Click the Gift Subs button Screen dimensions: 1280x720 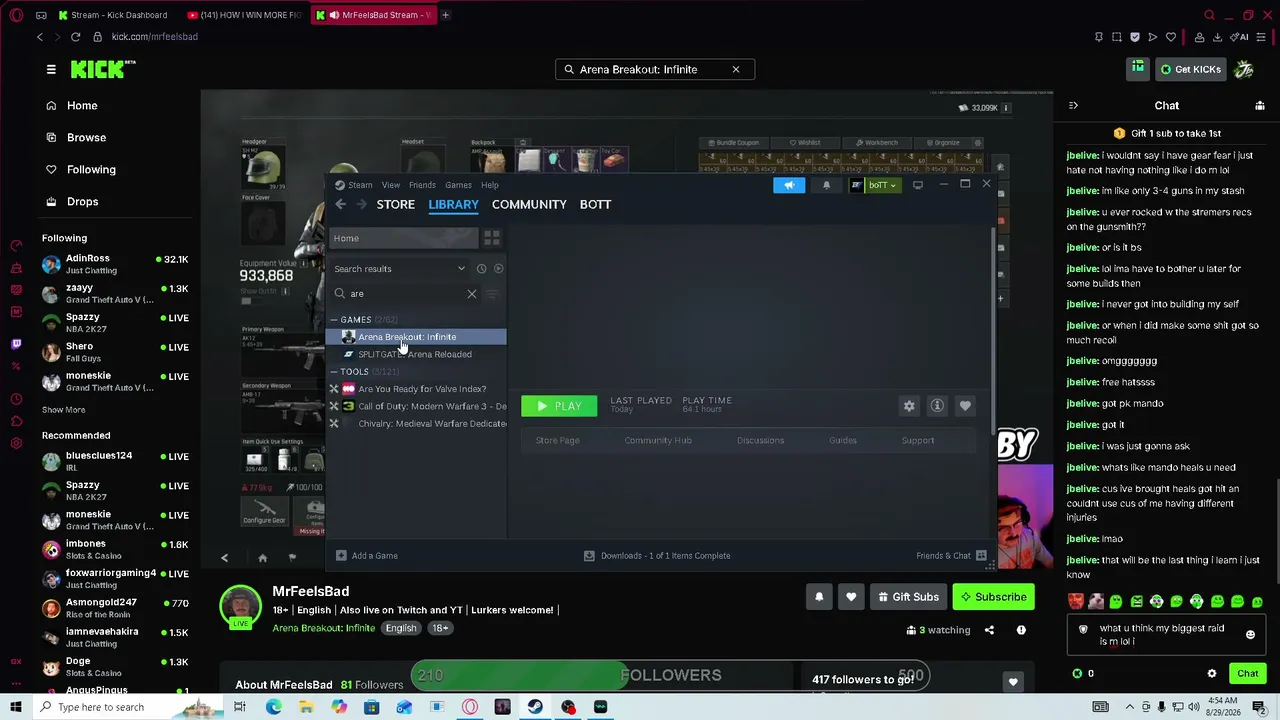pyautogui.click(x=908, y=597)
